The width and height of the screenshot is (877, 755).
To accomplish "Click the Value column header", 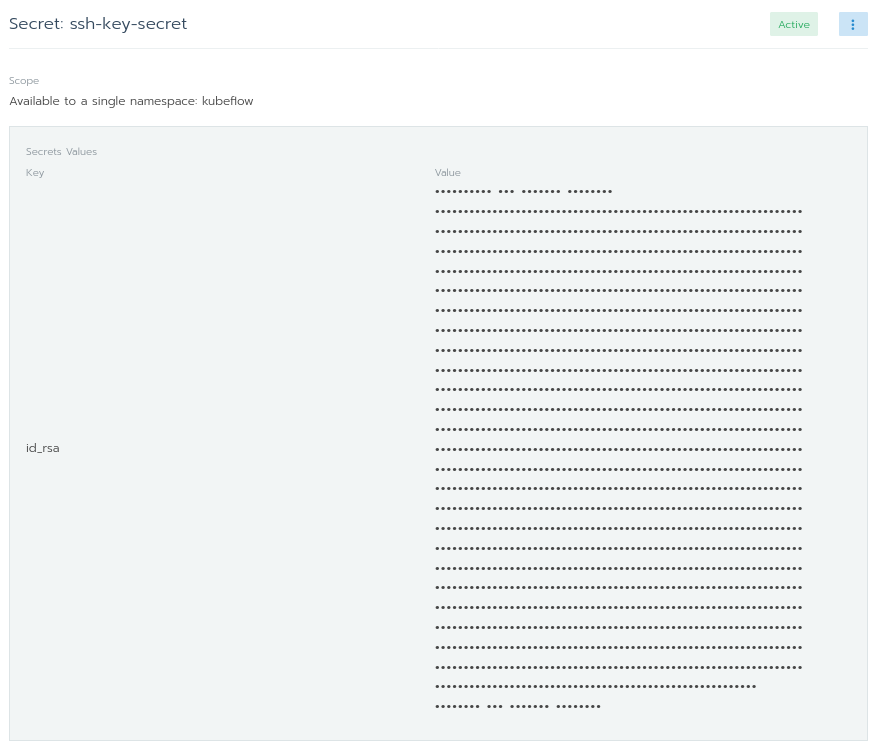I will click(x=448, y=173).
